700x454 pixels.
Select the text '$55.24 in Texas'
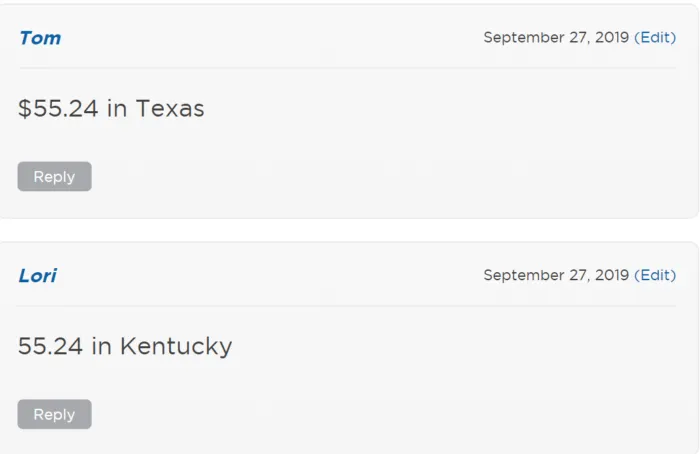click(x=111, y=109)
